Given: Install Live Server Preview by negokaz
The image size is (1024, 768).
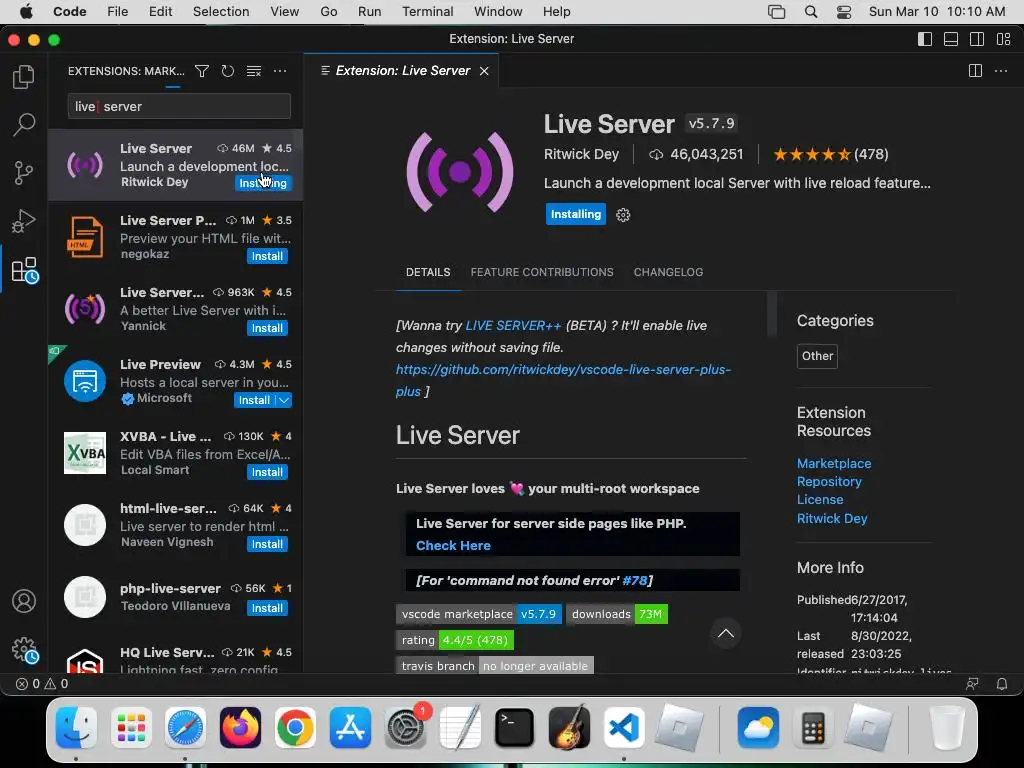Looking at the screenshot, I should pos(267,256).
